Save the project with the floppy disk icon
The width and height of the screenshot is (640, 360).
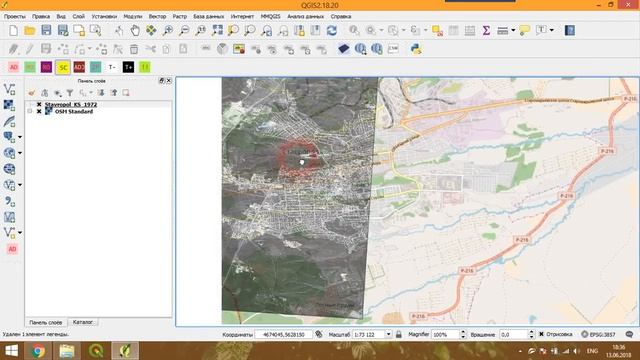pos(46,31)
